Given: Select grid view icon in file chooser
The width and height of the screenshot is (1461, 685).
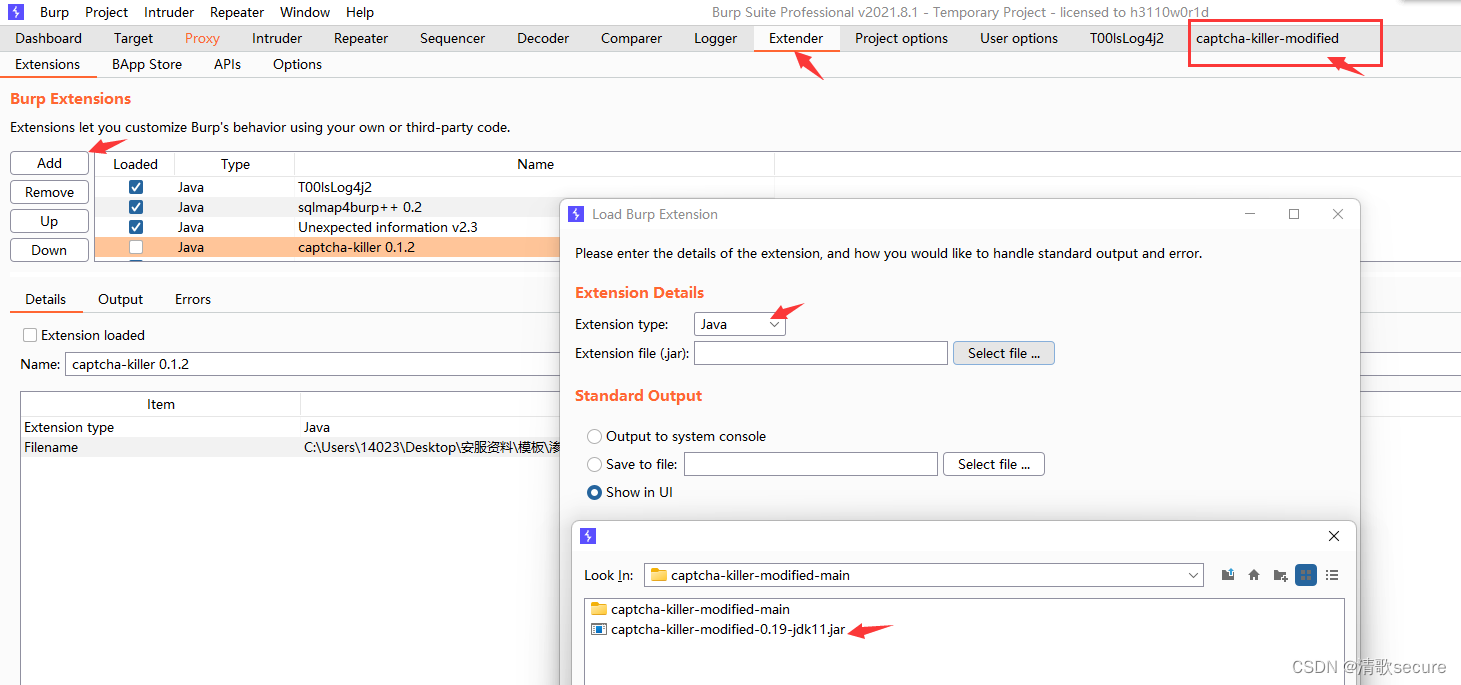Looking at the screenshot, I should 1306,574.
